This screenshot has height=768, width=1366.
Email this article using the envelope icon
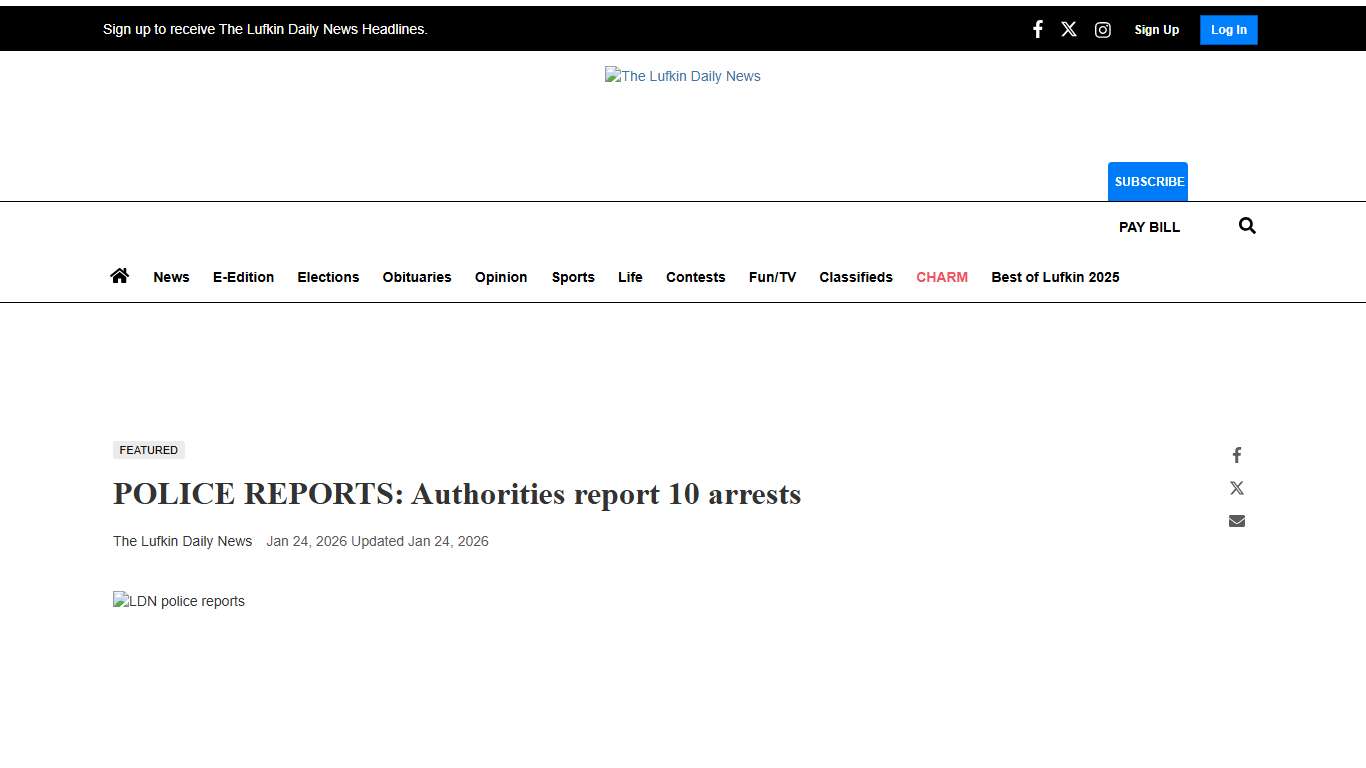point(1236,520)
